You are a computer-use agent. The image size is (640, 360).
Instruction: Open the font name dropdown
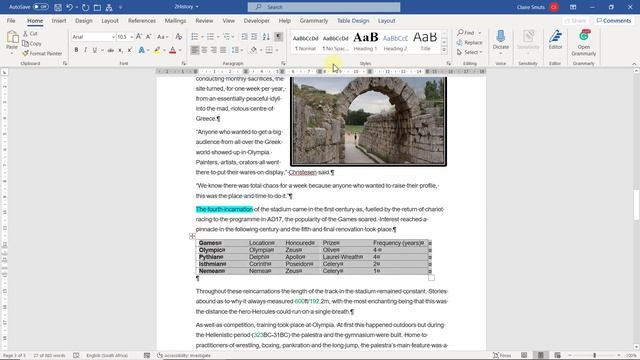[113, 37]
